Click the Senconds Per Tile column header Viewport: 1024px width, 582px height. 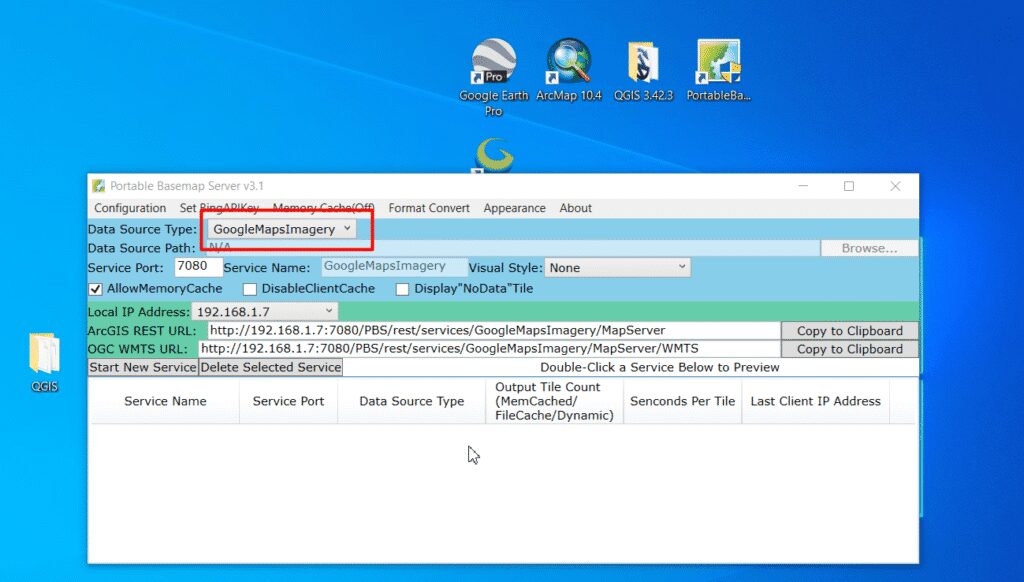tap(682, 401)
